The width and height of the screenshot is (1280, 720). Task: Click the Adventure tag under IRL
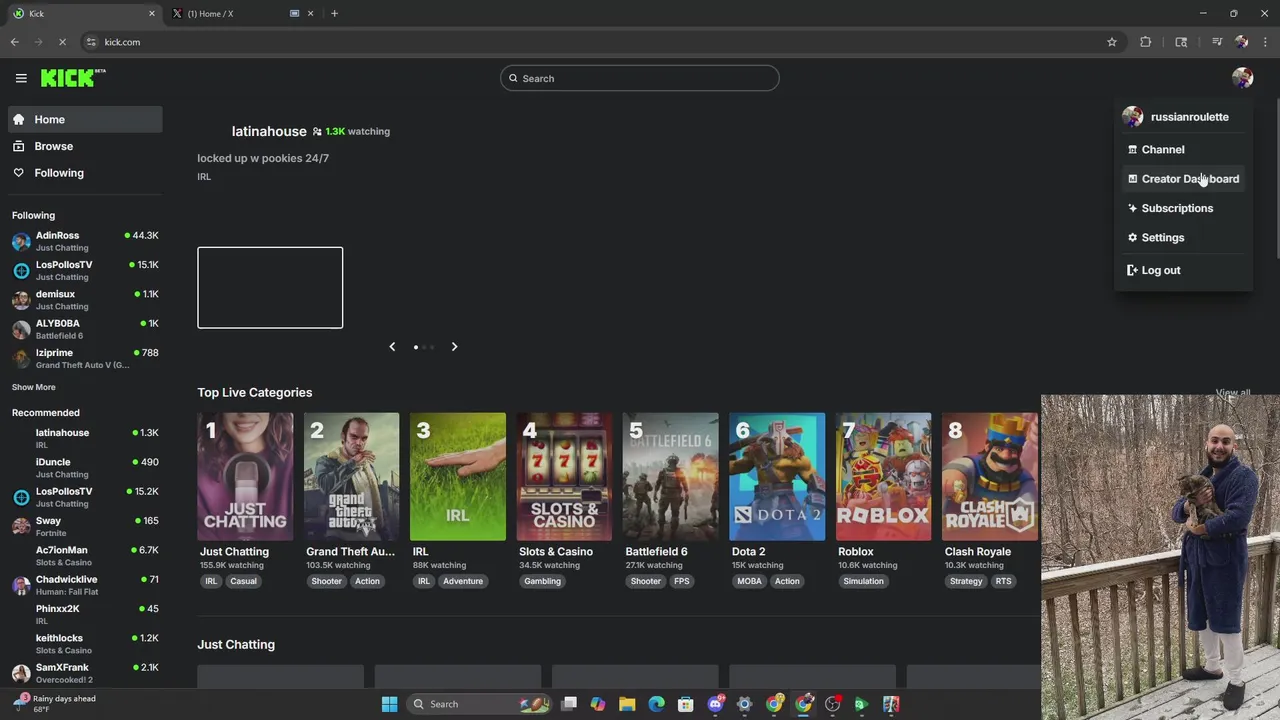pos(463,581)
